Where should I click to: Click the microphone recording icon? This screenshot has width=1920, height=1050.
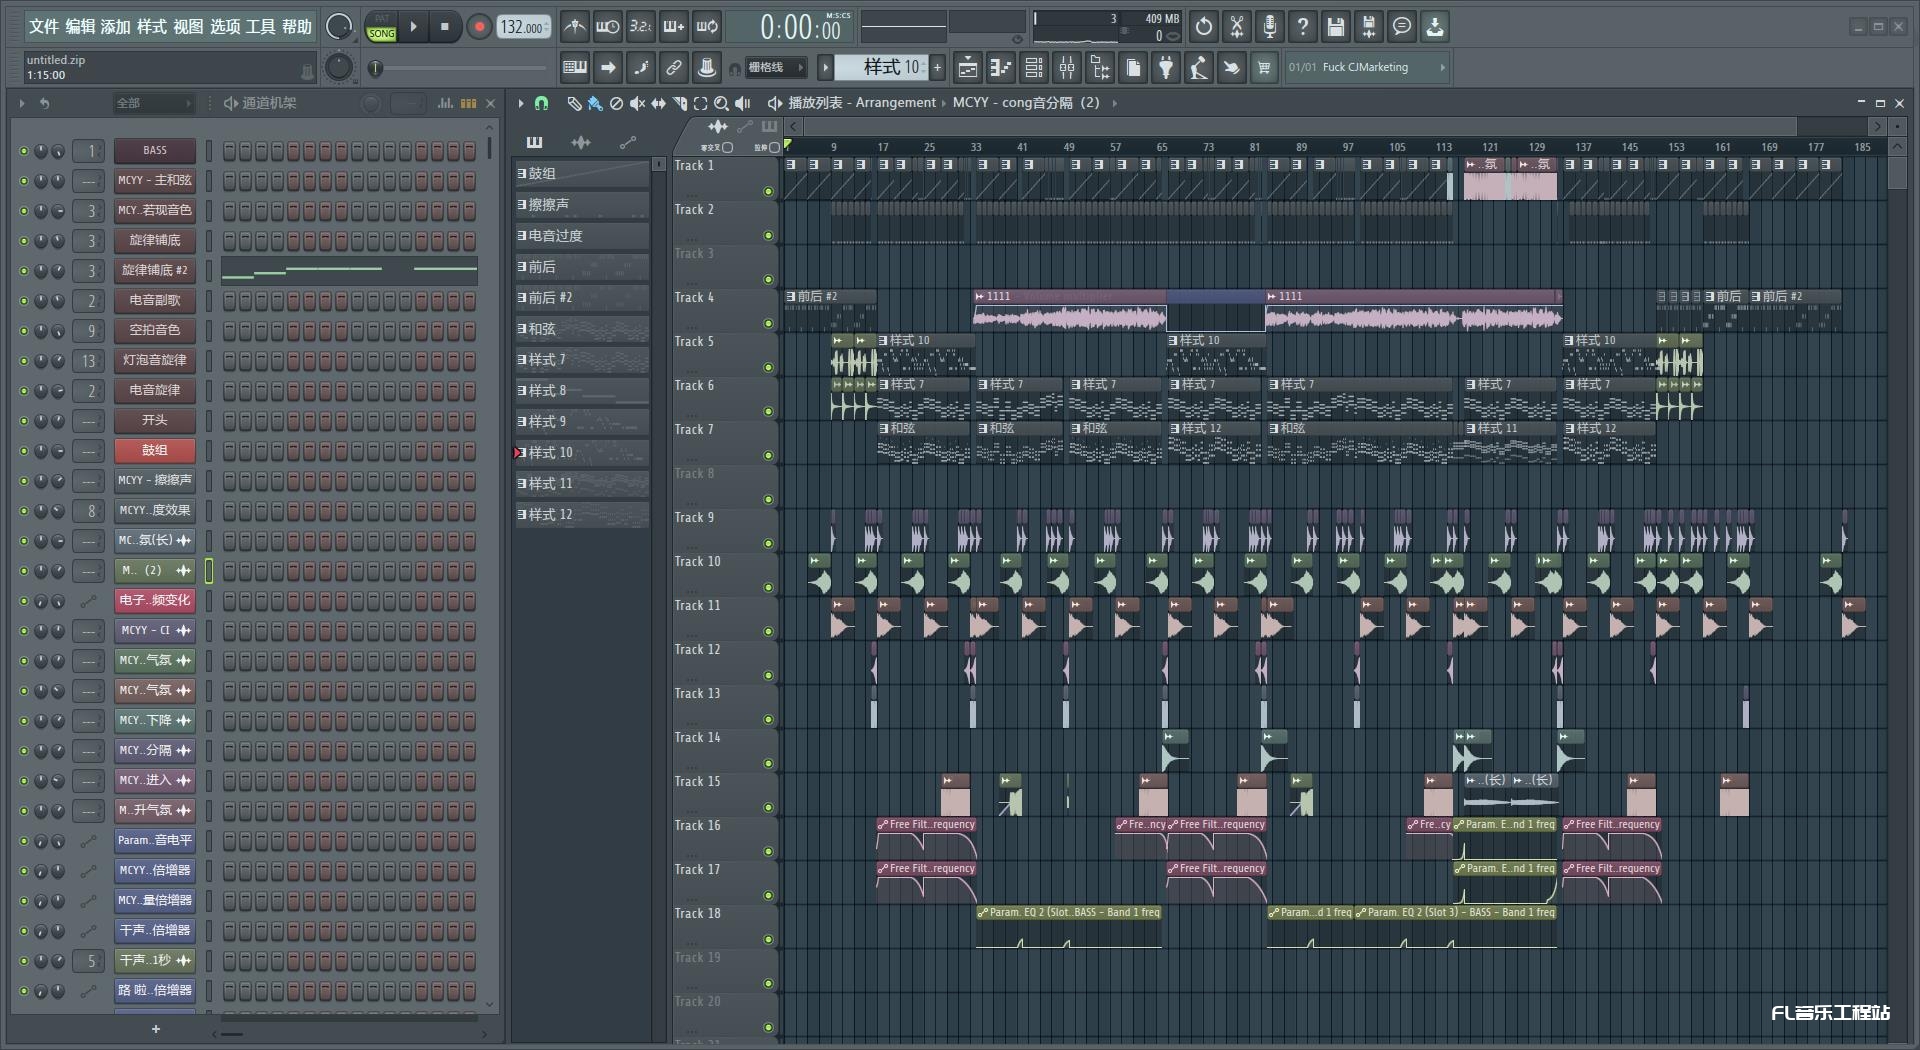tap(1269, 27)
